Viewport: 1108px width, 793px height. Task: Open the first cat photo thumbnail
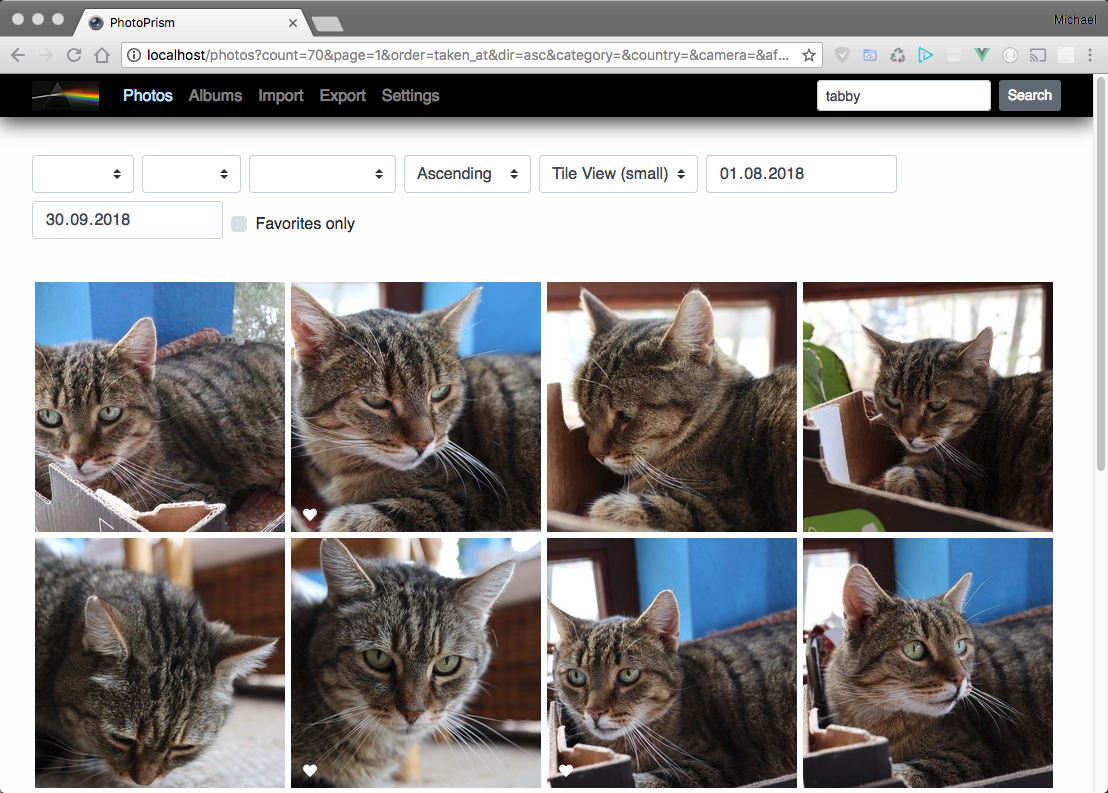[x=160, y=406]
